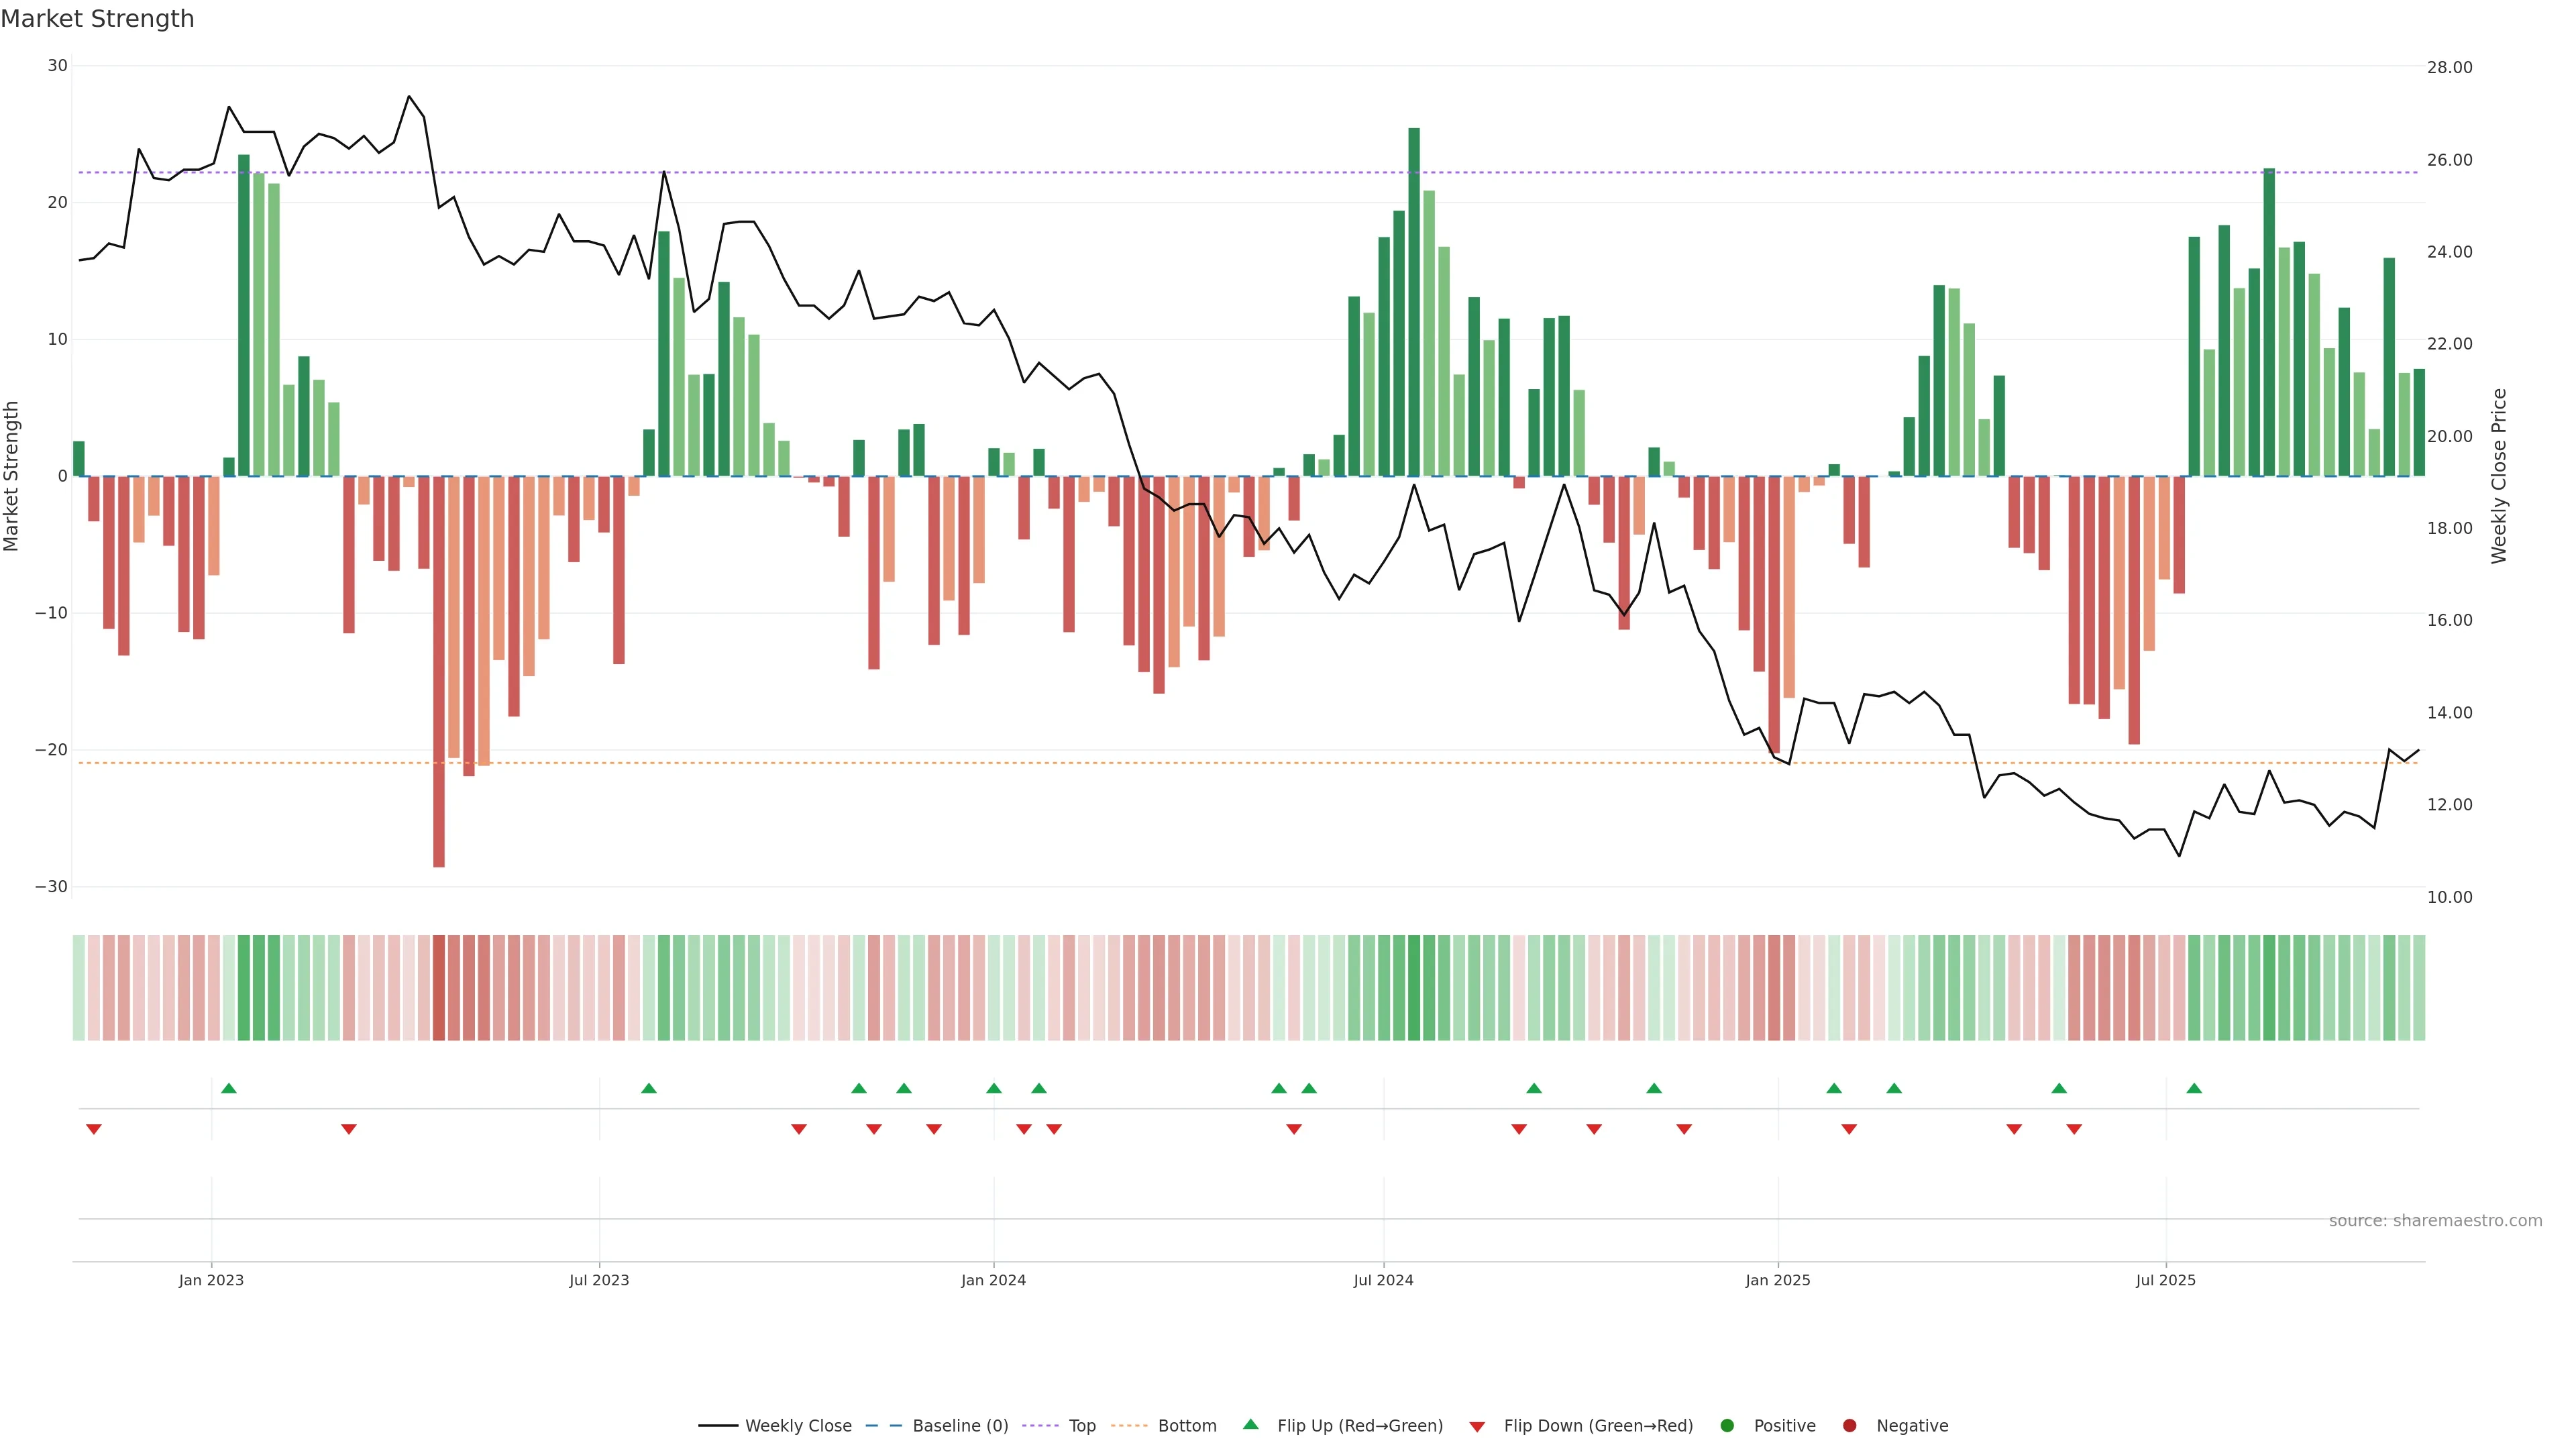
Task: Click the Jul 2024 x-axis label
Action: point(1383,1280)
